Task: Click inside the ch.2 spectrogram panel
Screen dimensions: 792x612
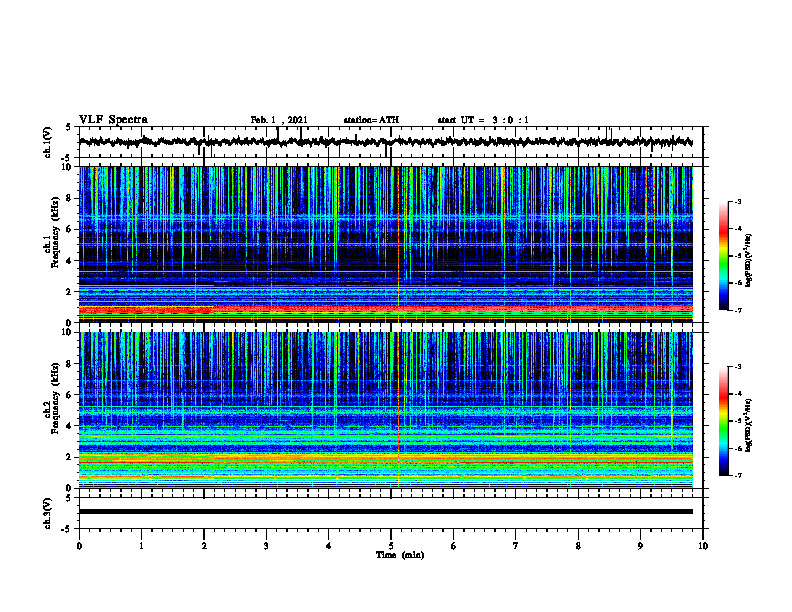Action: (x=385, y=410)
